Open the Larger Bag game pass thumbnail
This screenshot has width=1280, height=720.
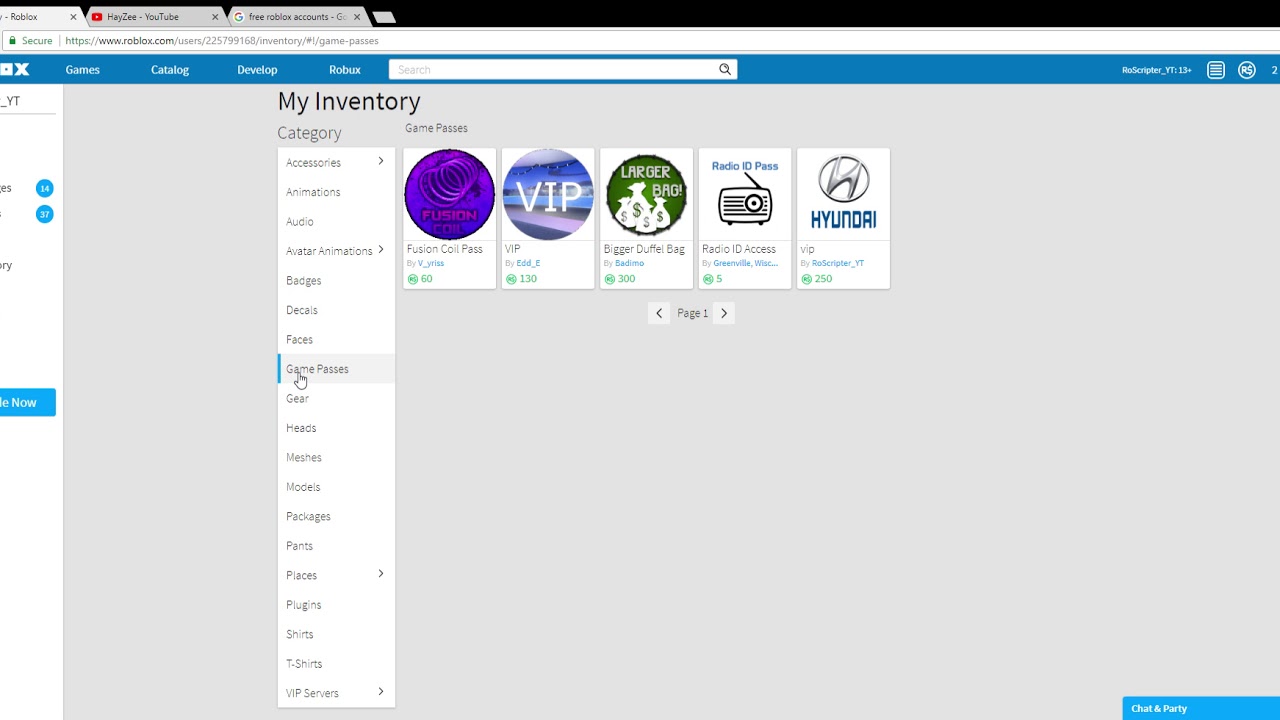646,194
